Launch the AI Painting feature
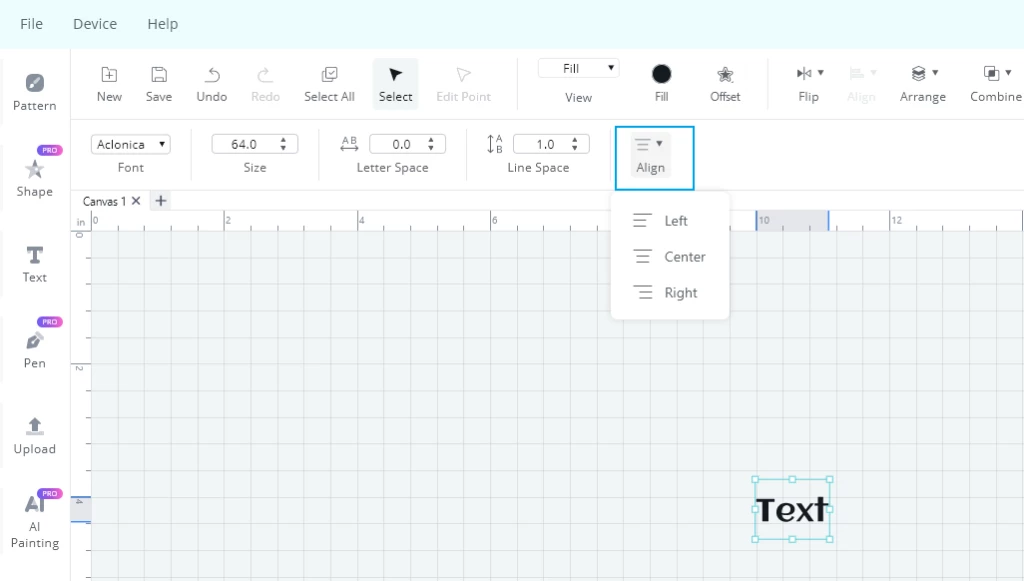The image size is (1024, 581). [x=35, y=521]
